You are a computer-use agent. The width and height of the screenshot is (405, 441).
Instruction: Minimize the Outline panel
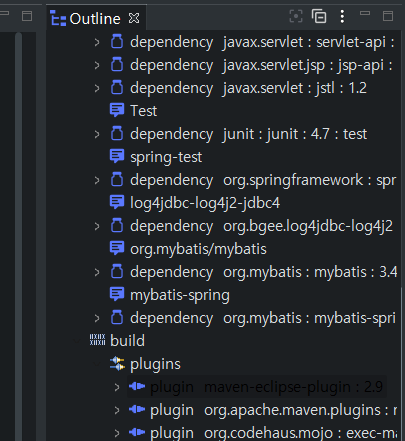pos(365,14)
